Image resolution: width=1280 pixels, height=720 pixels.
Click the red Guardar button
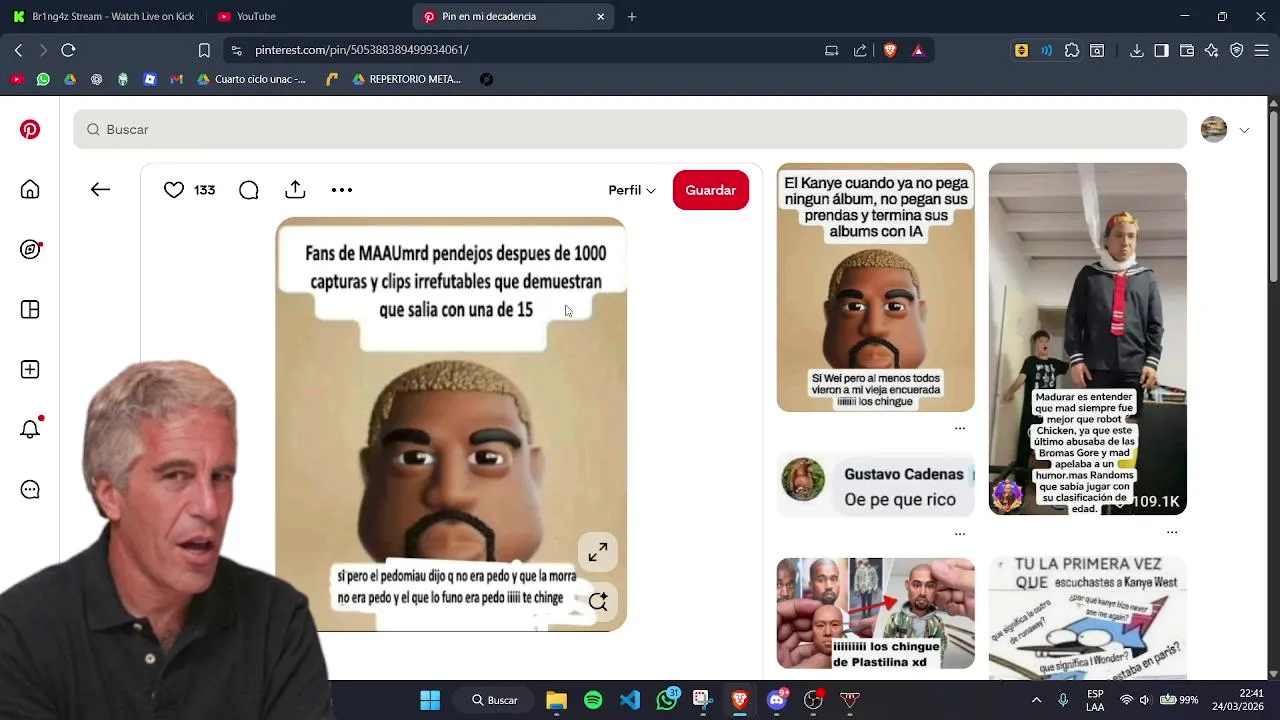pyautogui.click(x=711, y=190)
